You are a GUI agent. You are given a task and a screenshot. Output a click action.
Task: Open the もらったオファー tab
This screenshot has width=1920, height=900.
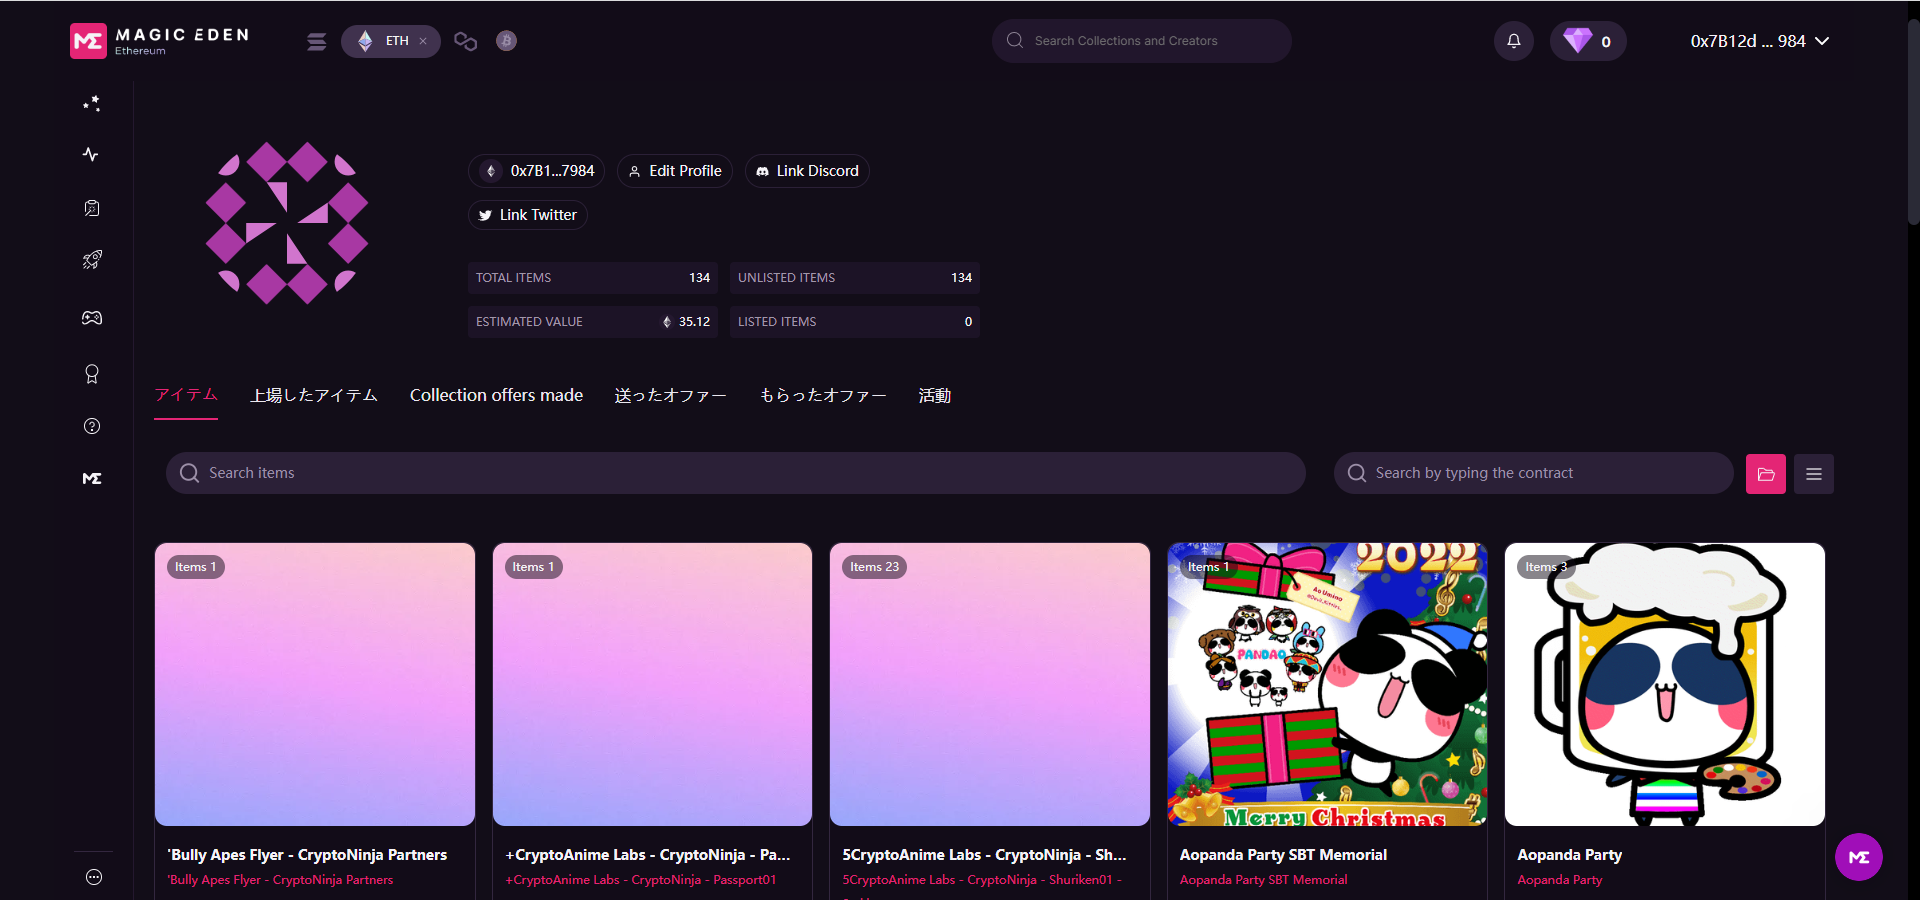click(x=823, y=395)
